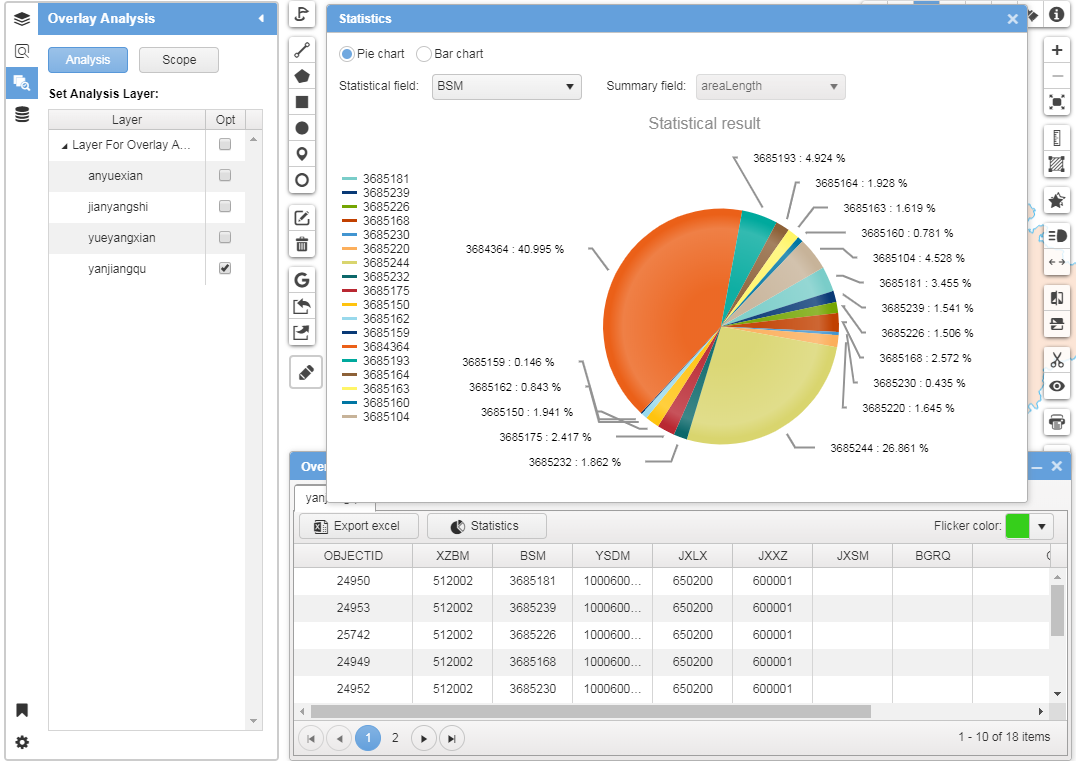Viewport: 1076px width, 761px height.
Task: Open the query search sidebar icon
Action: pyautogui.click(x=22, y=51)
